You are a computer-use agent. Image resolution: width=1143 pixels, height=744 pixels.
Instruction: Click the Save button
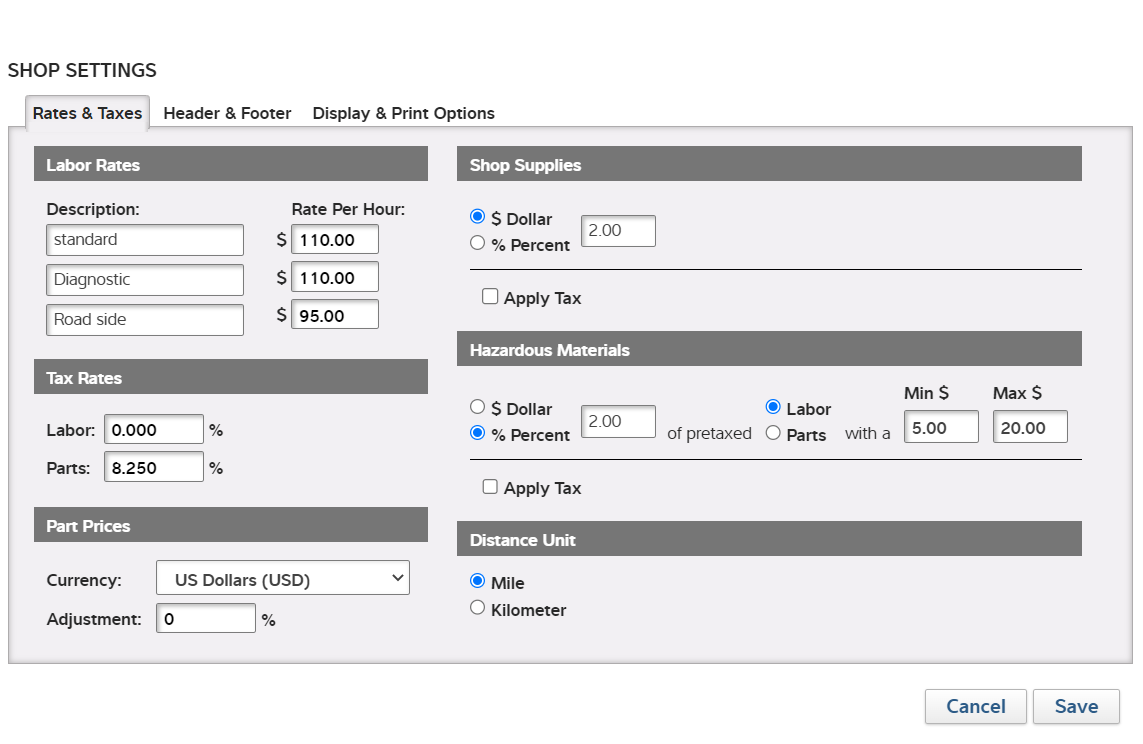click(1076, 706)
